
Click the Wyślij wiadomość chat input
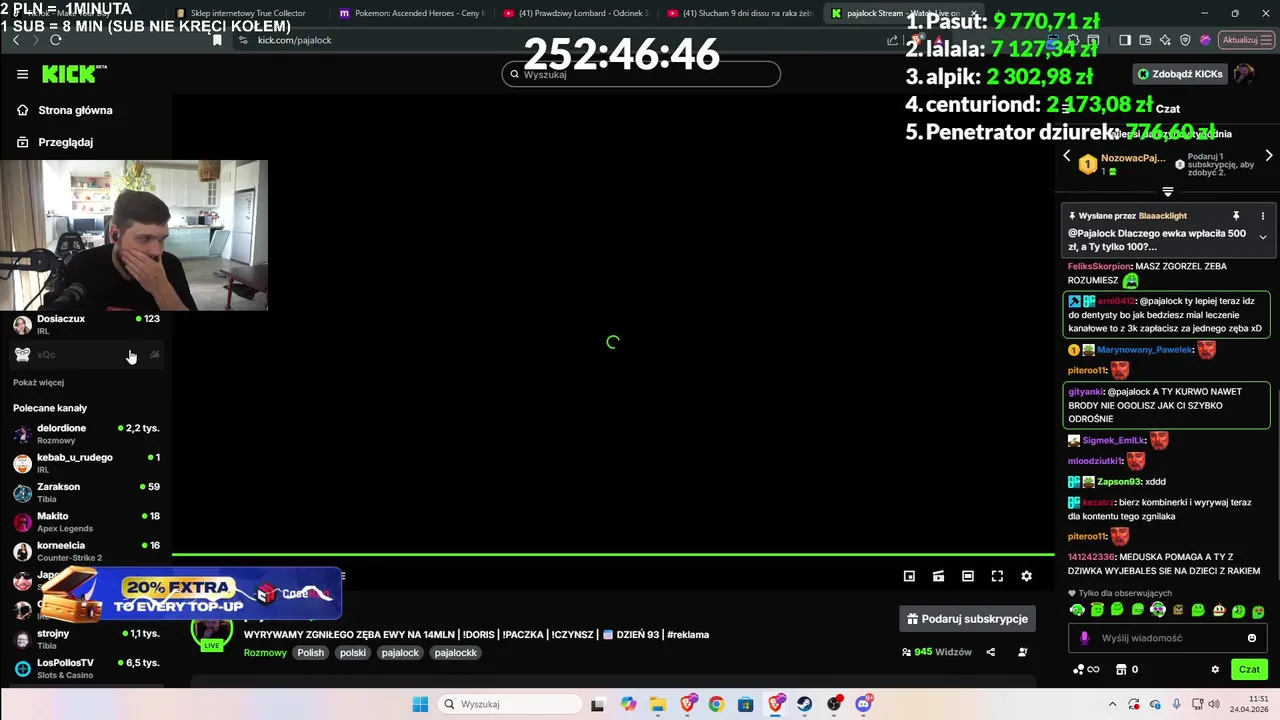(1167, 638)
